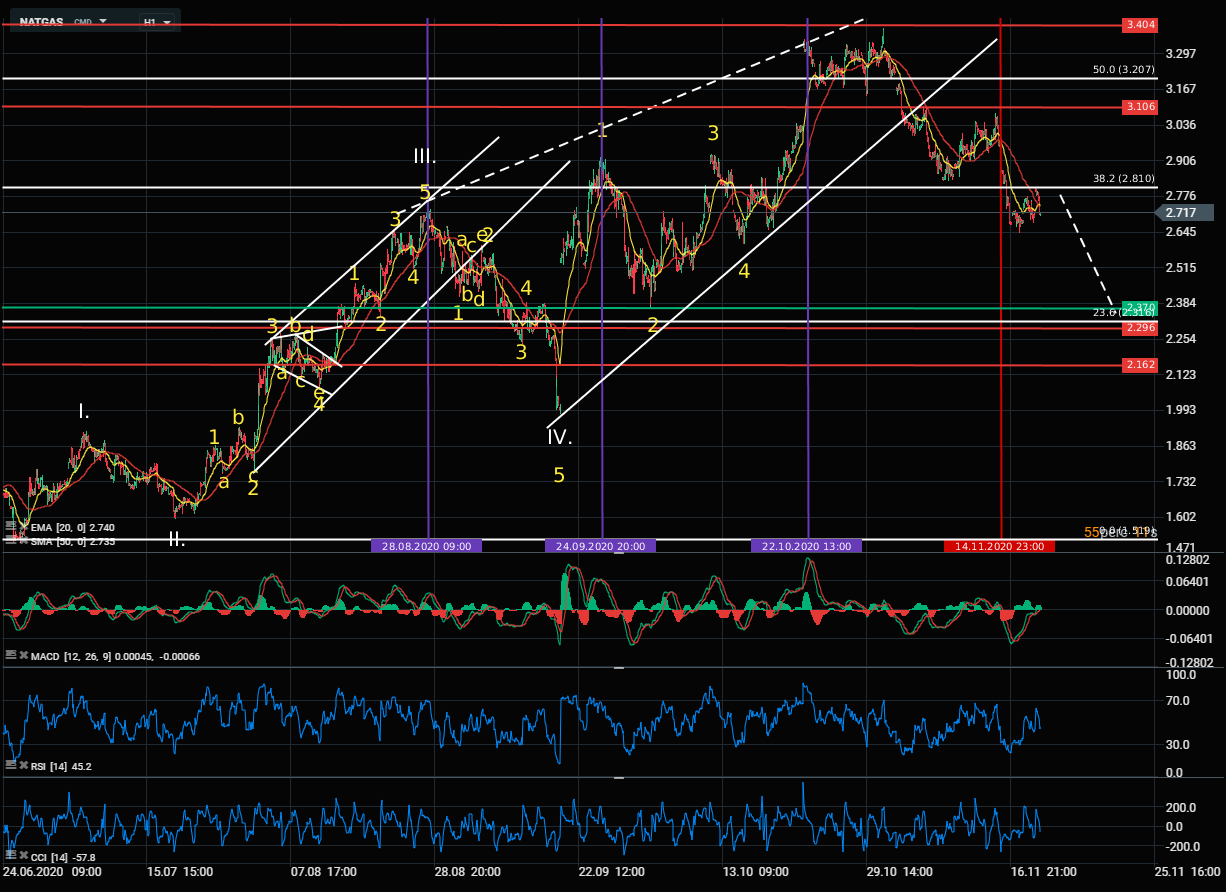
Task: Click the green 2.370 price level label
Action: coord(1140,308)
